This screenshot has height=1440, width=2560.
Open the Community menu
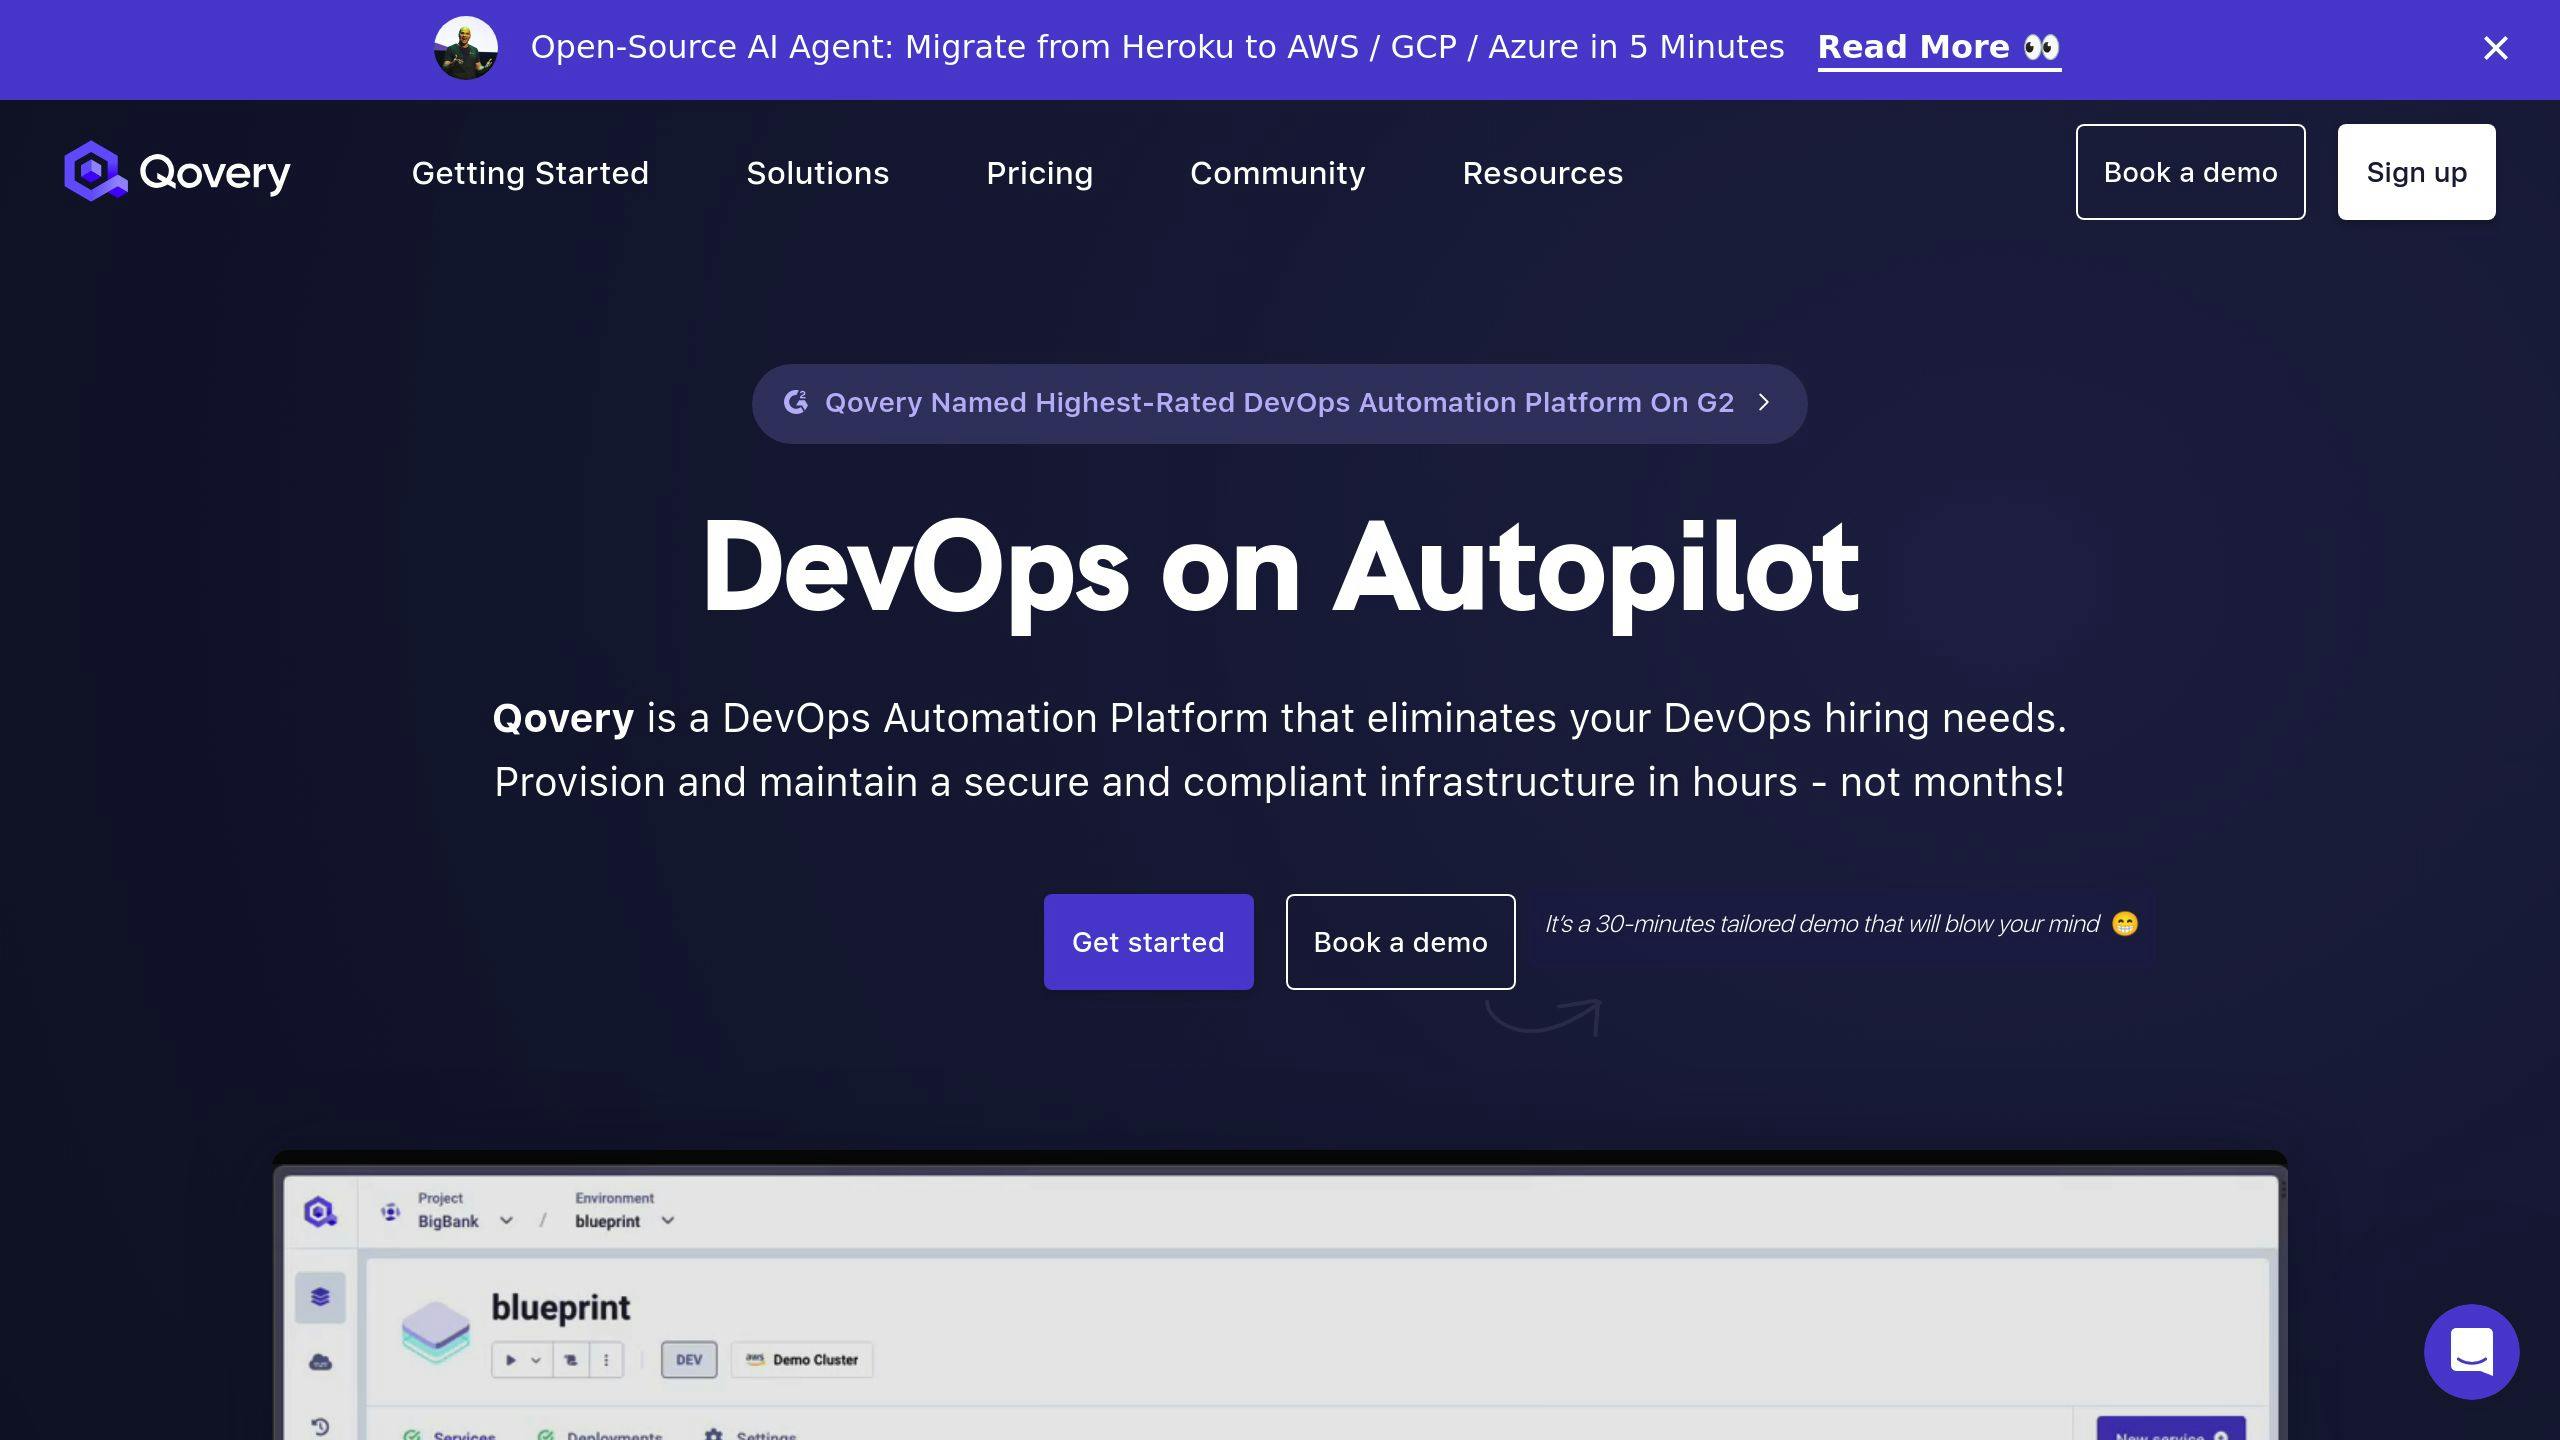point(1277,173)
